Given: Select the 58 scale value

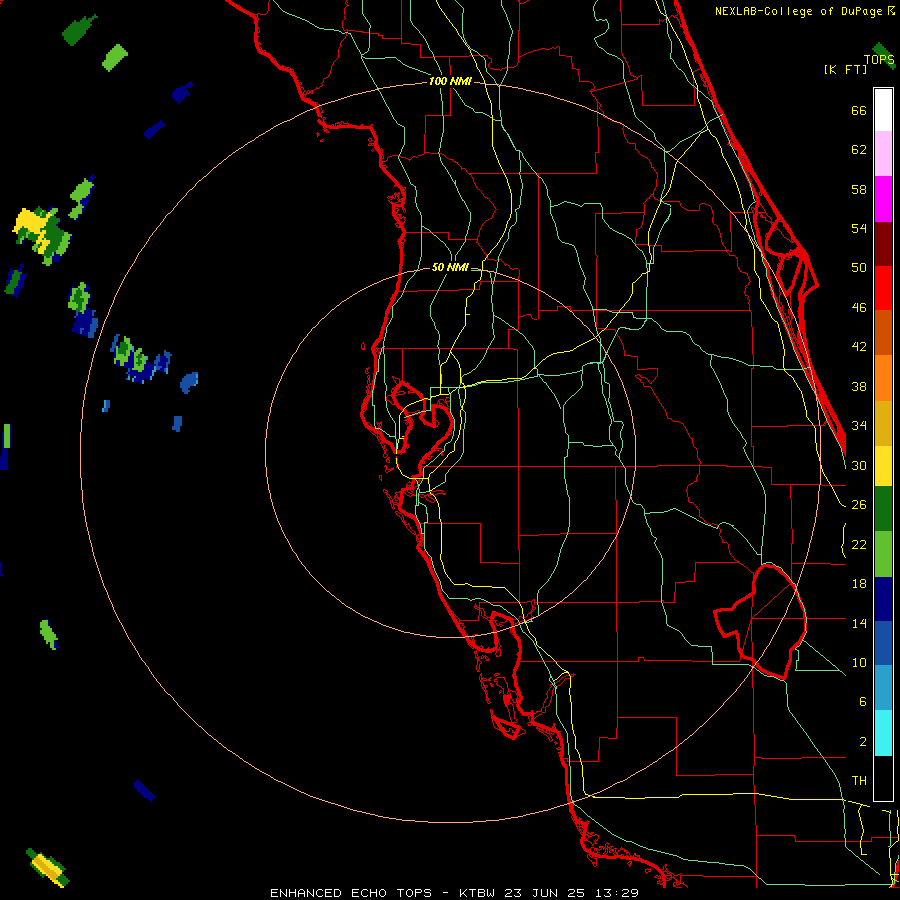Looking at the screenshot, I should [859, 189].
